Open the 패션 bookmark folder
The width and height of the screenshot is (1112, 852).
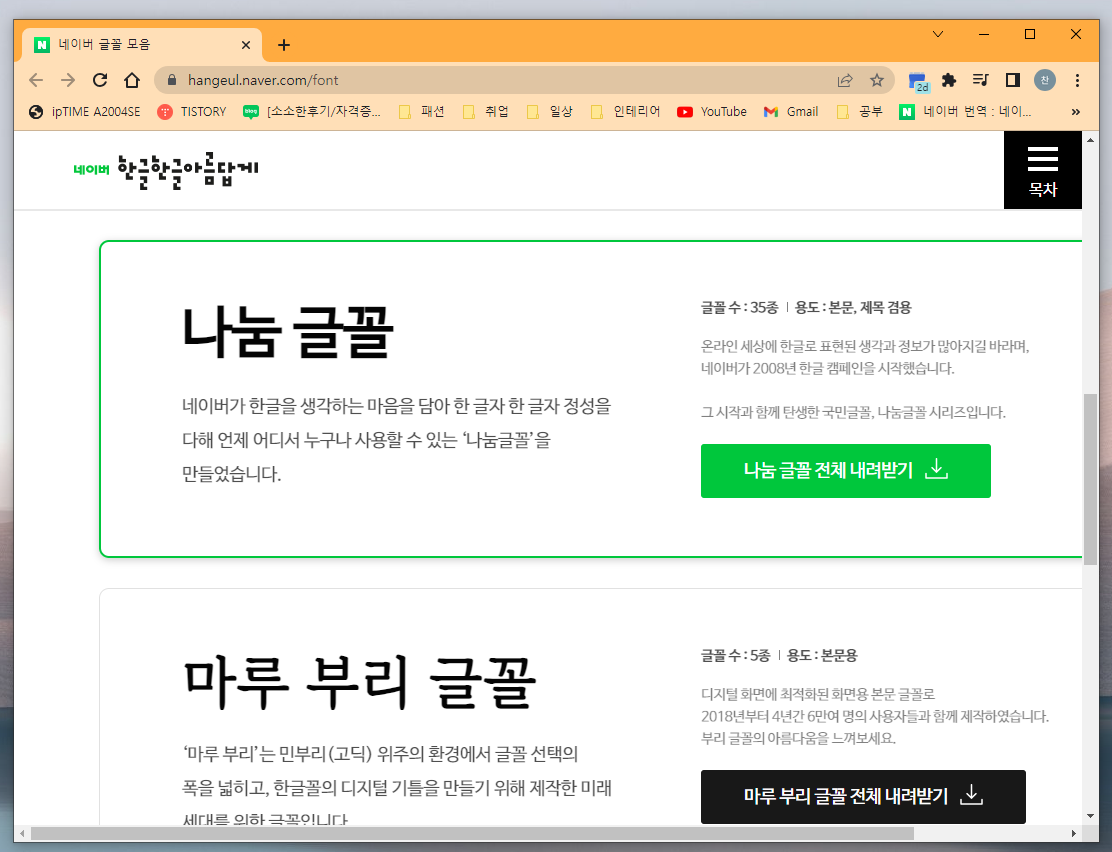[422, 111]
